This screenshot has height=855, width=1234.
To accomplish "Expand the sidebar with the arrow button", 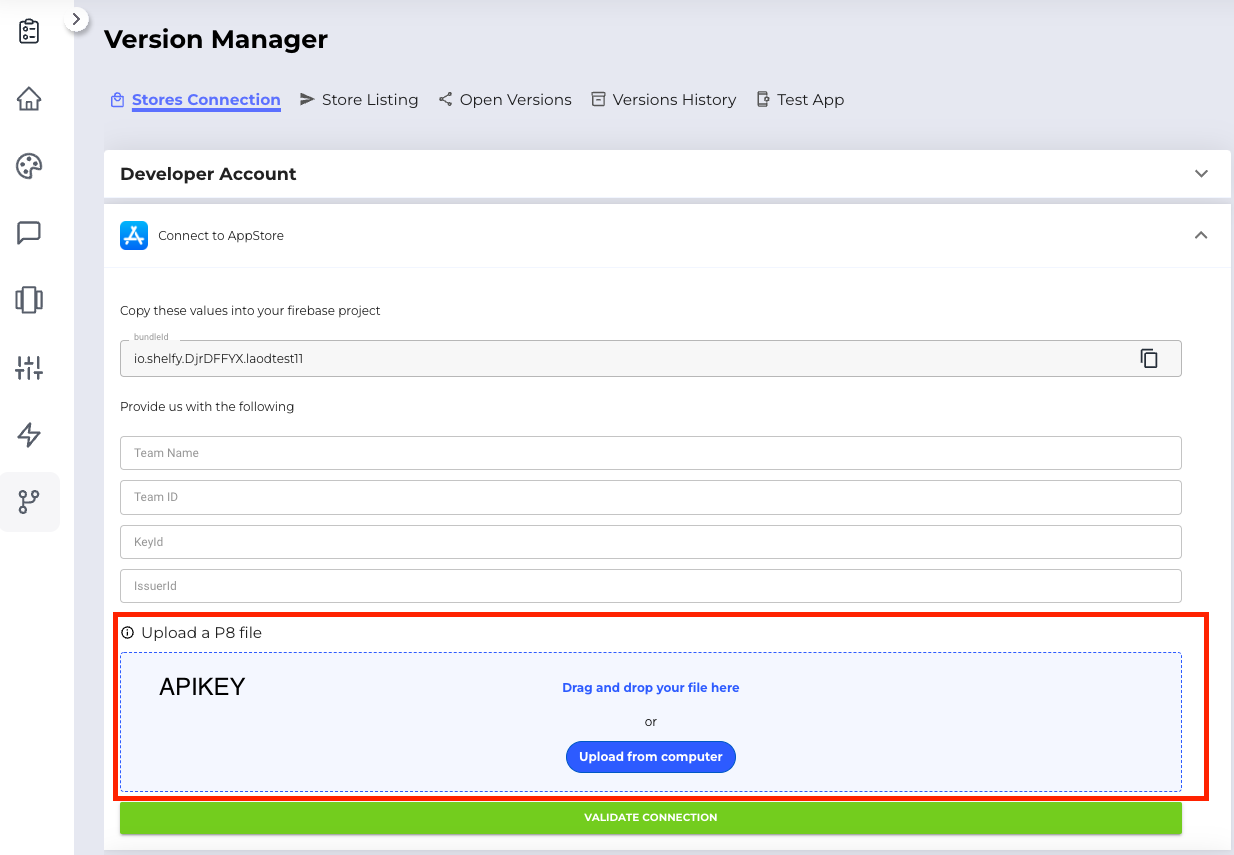I will click(x=77, y=19).
